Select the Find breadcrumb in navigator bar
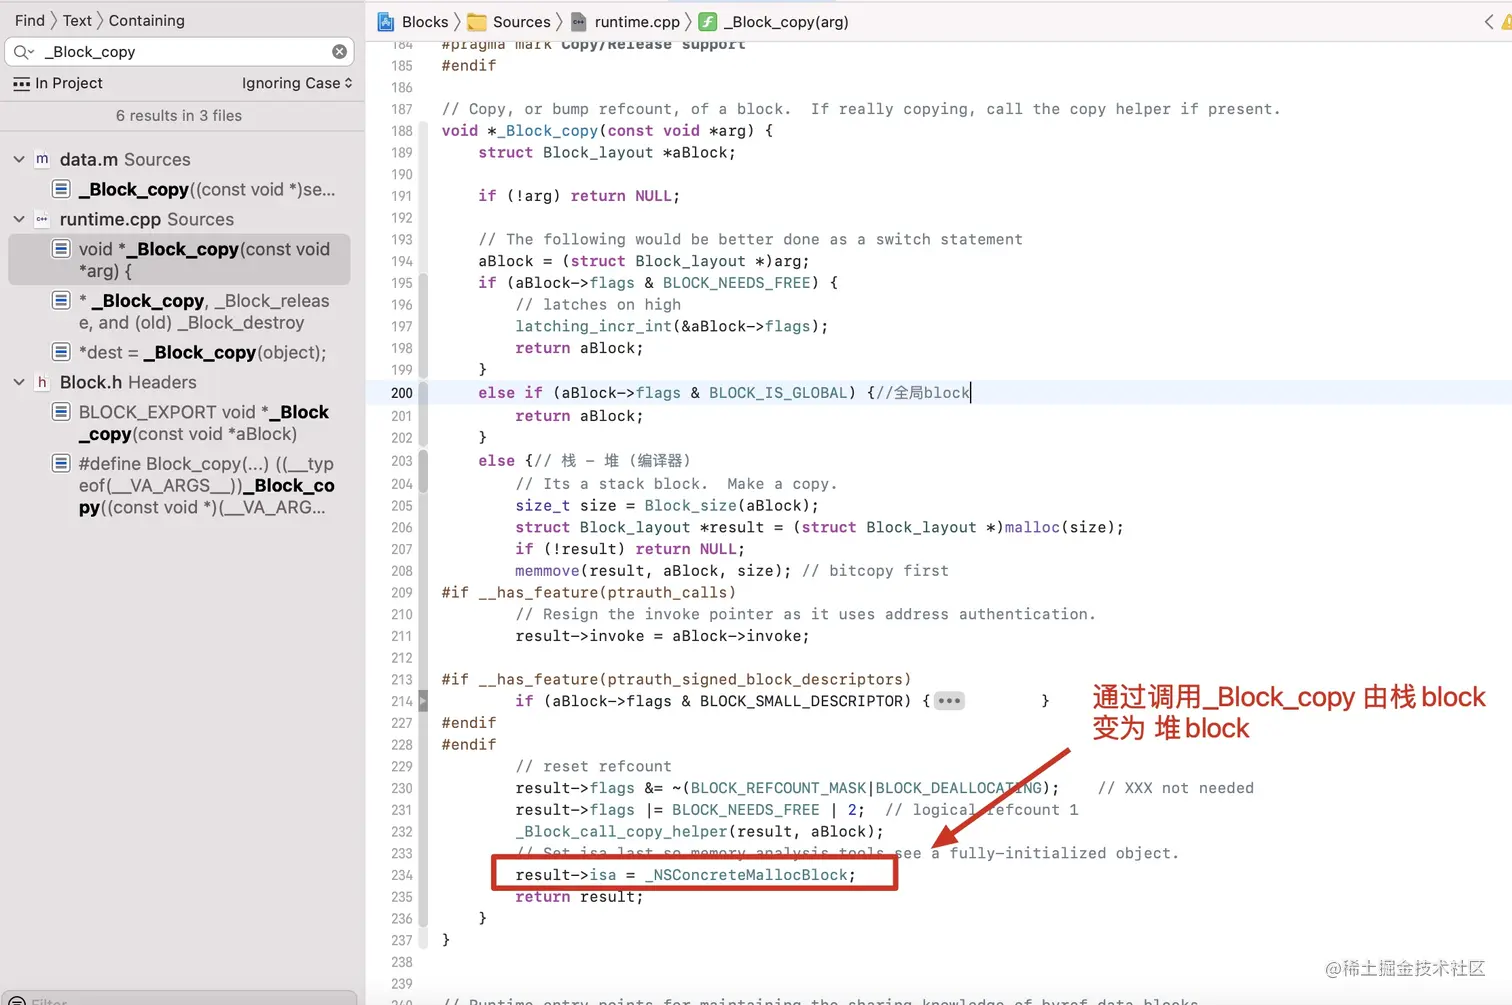The width and height of the screenshot is (1512, 1005). 29,20
